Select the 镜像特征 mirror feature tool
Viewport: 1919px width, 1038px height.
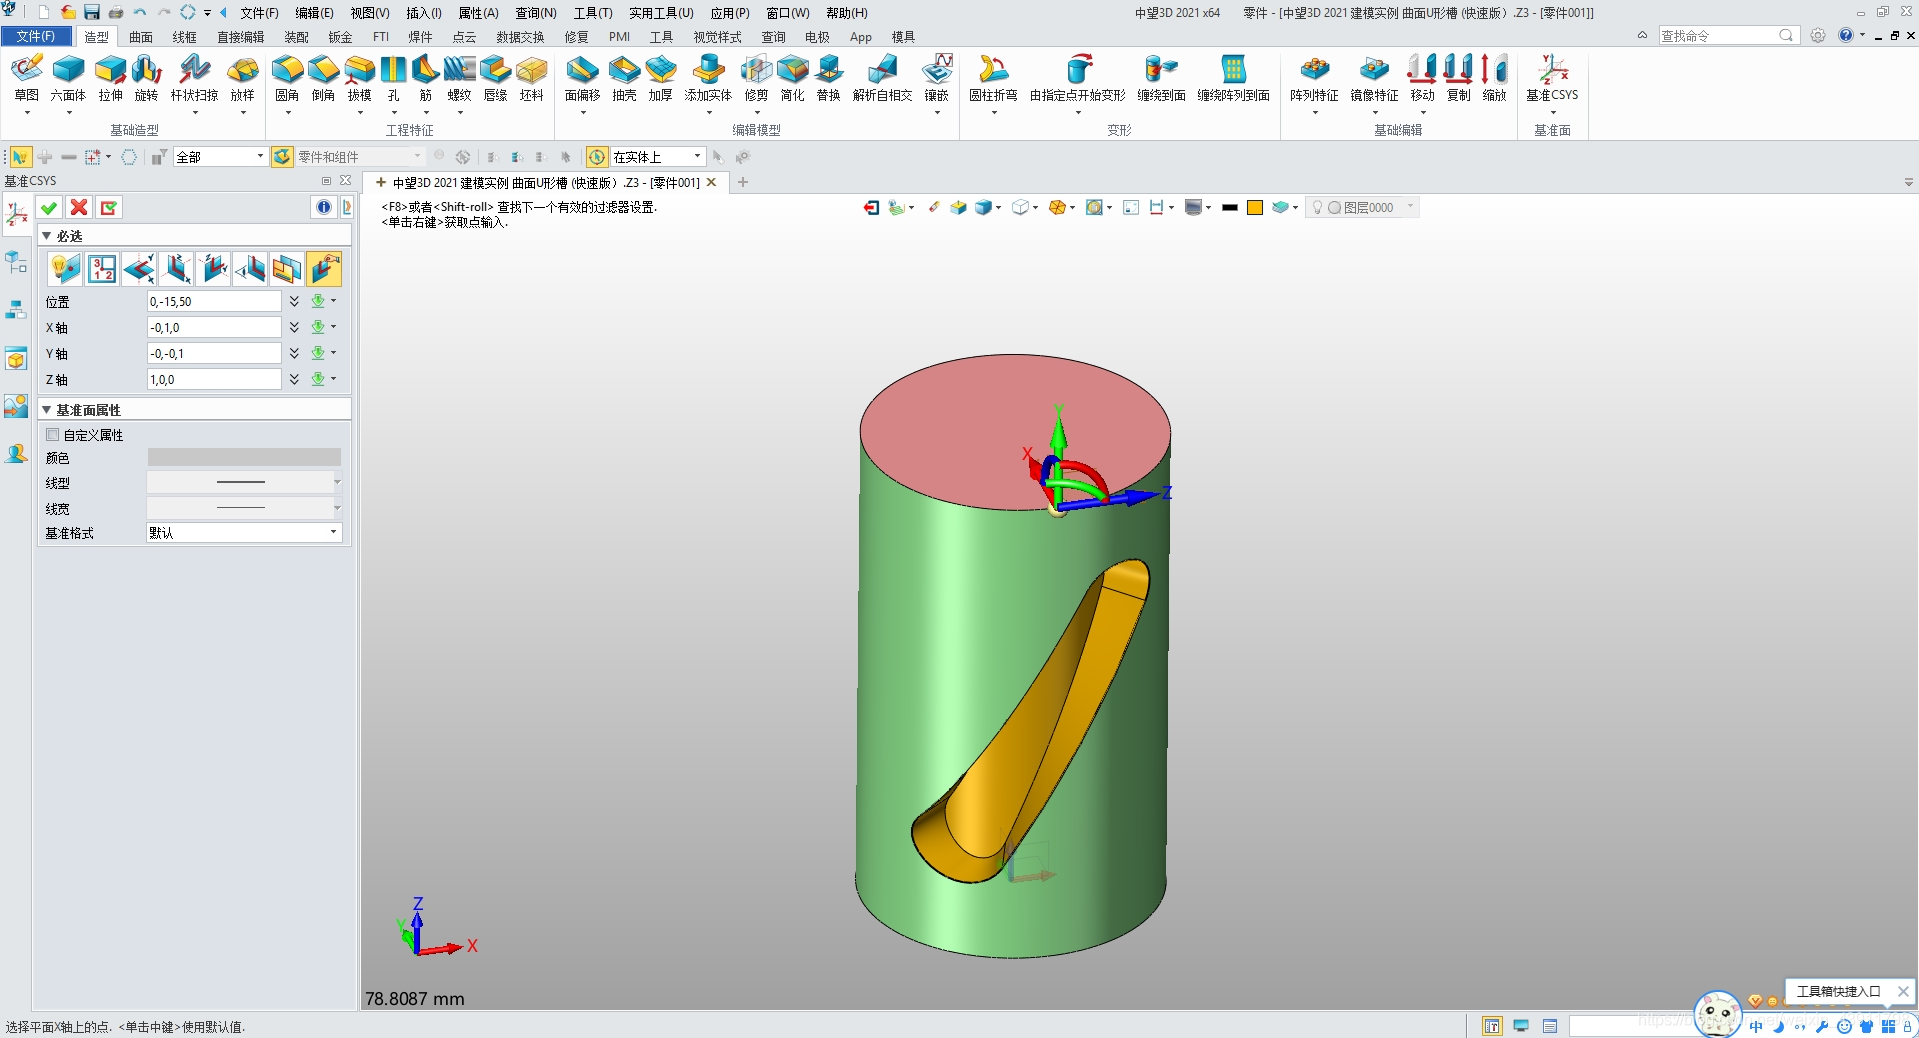[1374, 79]
